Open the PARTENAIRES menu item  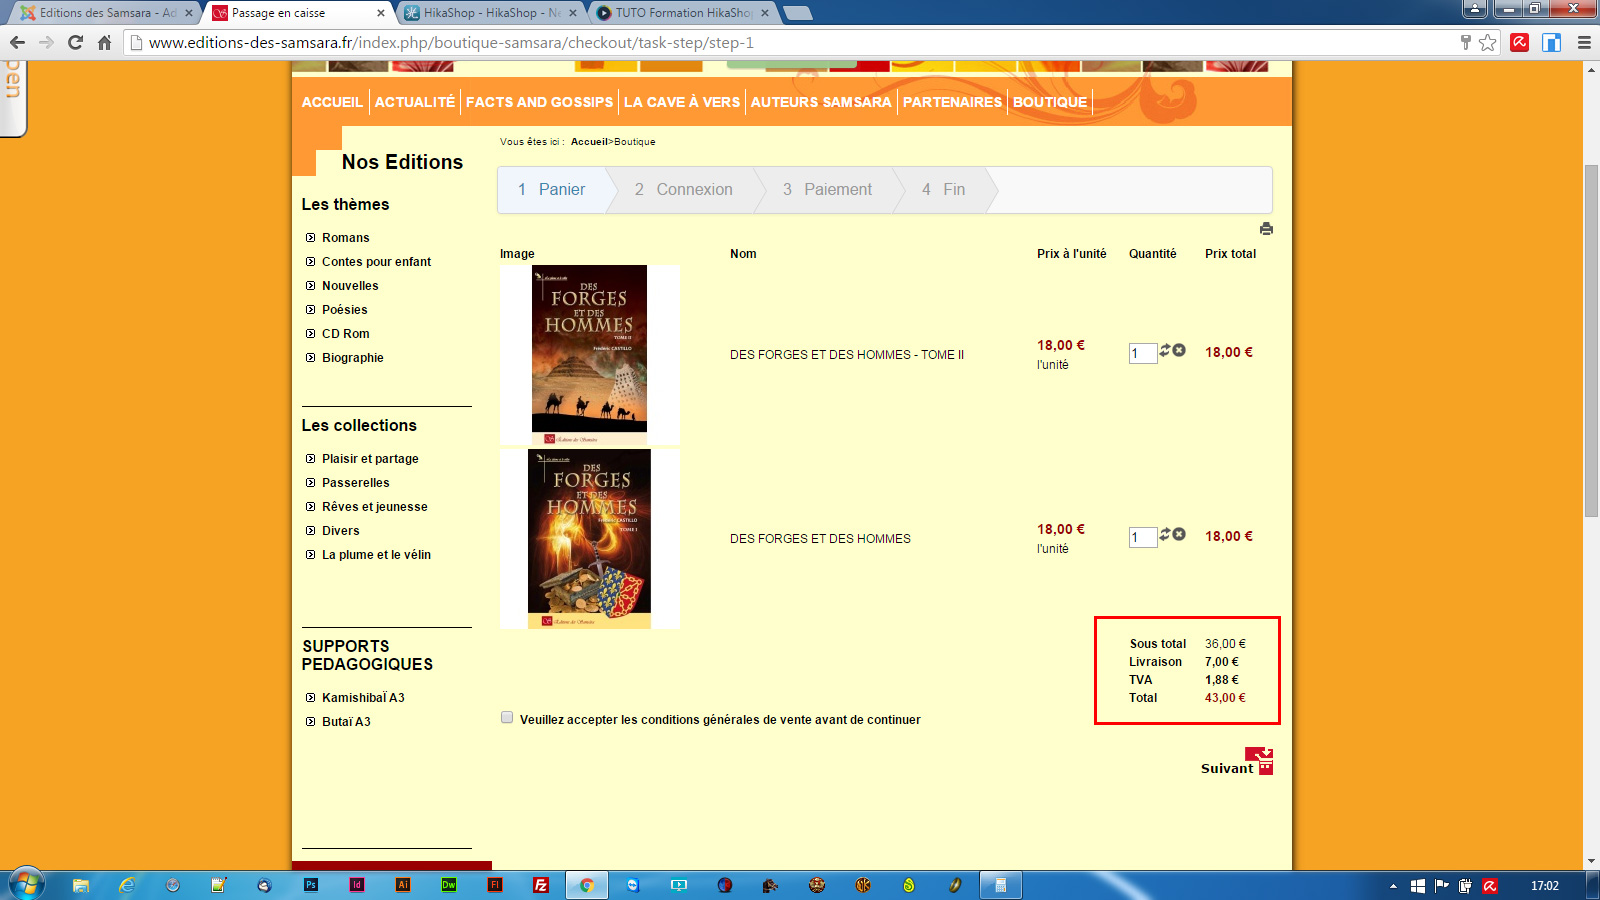(952, 102)
